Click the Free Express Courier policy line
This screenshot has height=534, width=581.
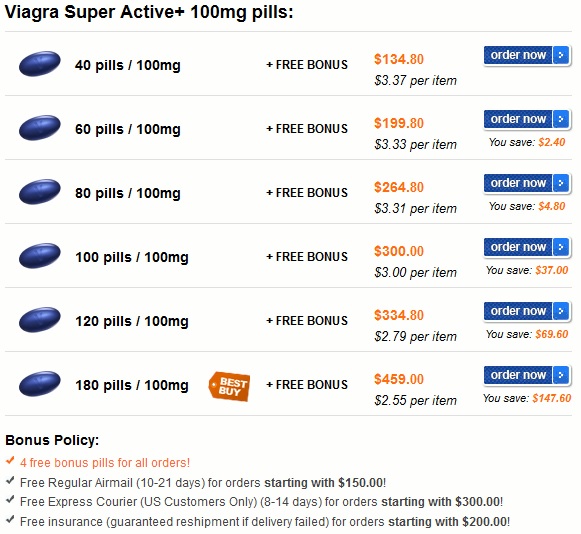[261, 502]
